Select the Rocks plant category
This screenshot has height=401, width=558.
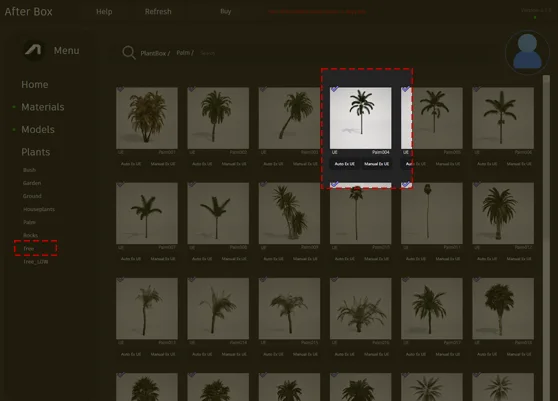(30, 235)
